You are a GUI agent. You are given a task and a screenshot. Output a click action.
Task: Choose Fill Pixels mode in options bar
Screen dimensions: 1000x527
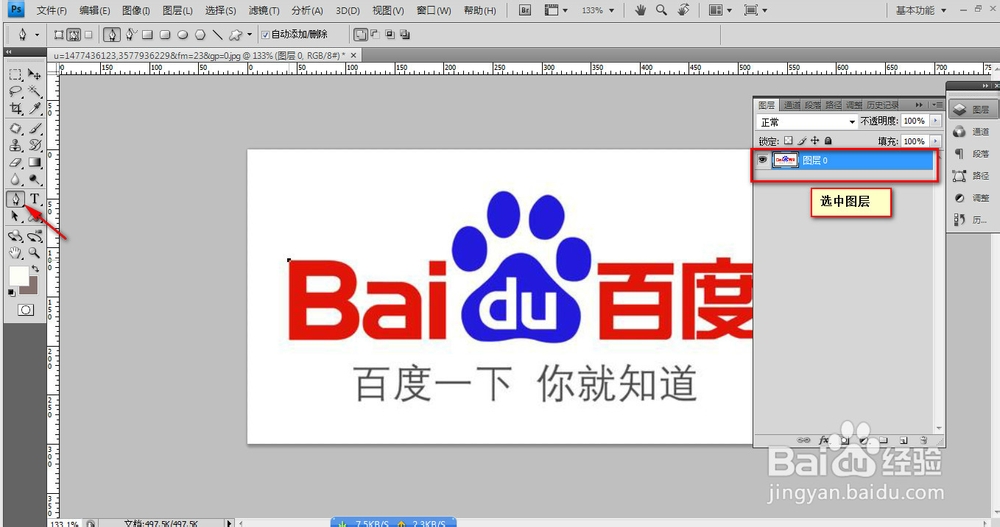pos(89,34)
